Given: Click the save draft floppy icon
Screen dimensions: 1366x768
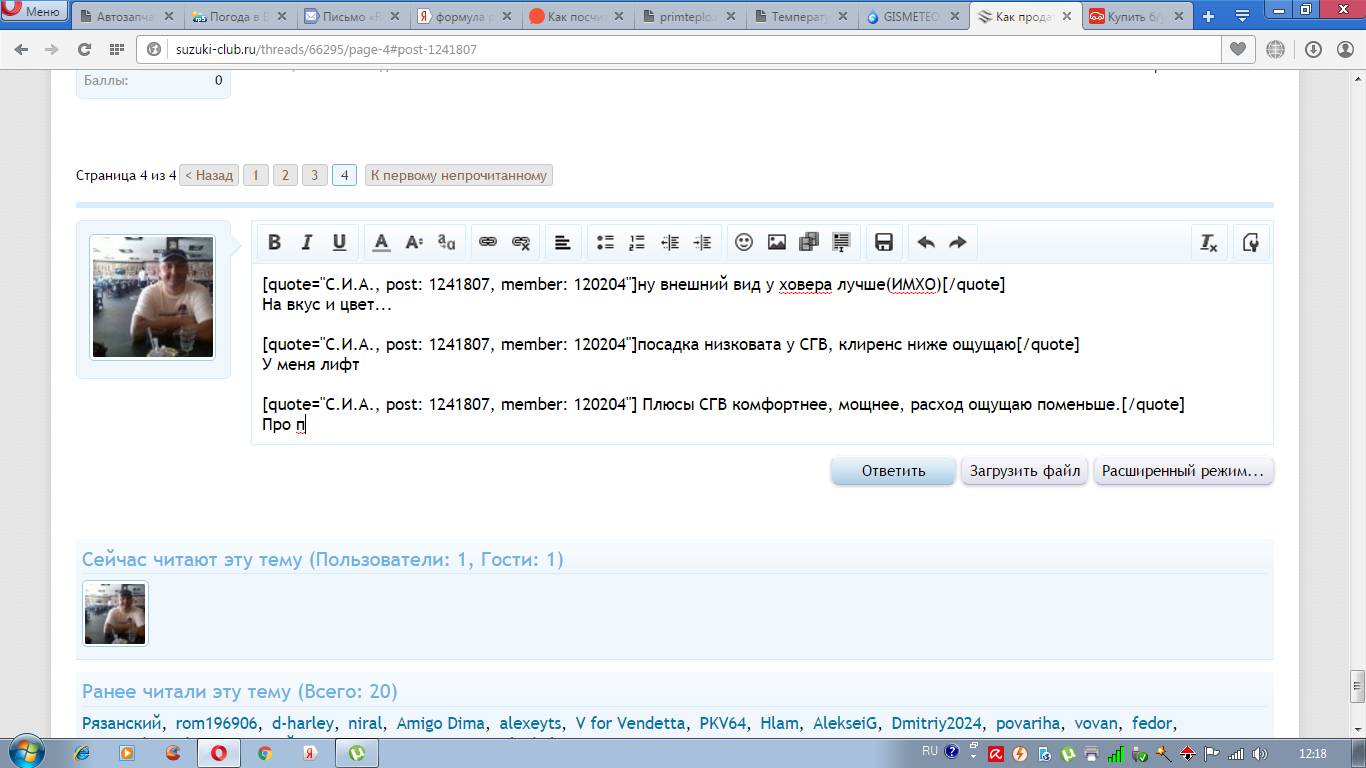Looking at the screenshot, I should tap(884, 242).
